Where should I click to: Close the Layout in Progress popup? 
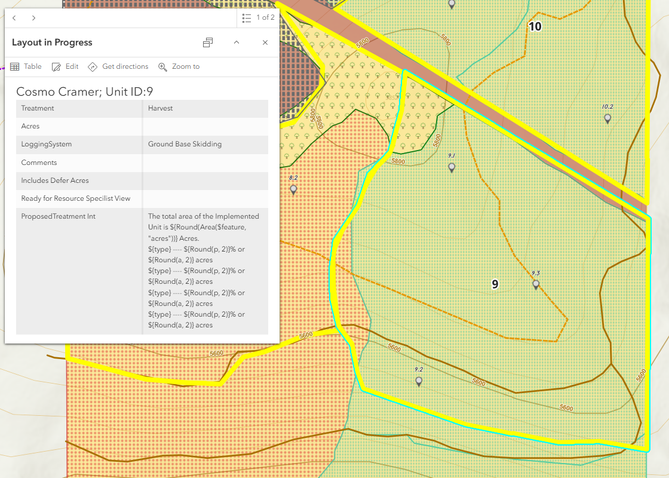tap(265, 42)
